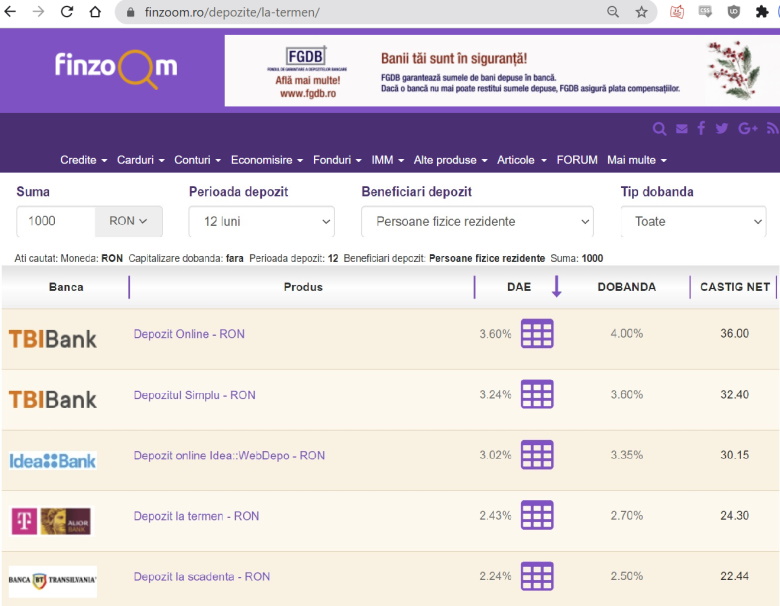Viewport: 780px width, 606px height.
Task: Visit the Facebook page icon
Action: pos(701,128)
